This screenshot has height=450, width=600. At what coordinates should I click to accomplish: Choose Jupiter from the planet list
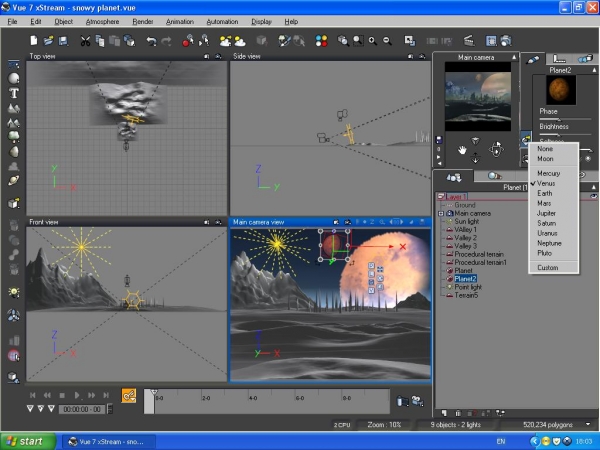553,213
